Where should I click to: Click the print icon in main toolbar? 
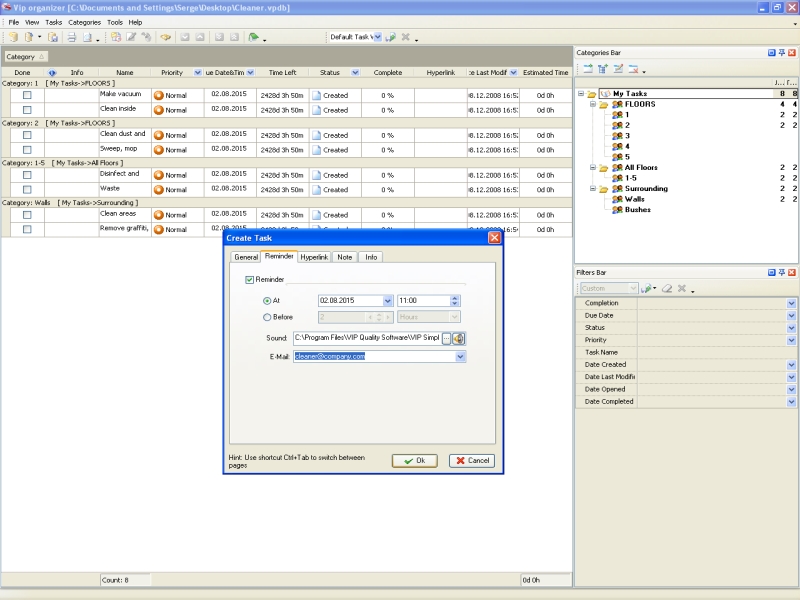[72, 37]
